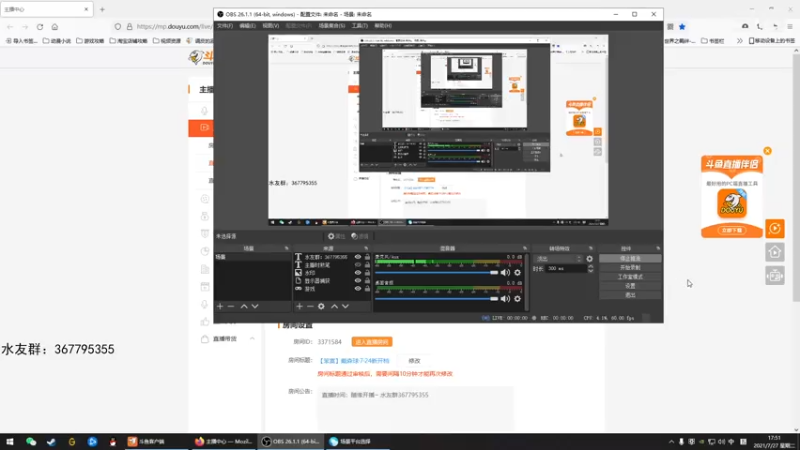Image resolution: width=800 pixels, height=450 pixels.
Task: Open microphone channel settings gear in the mixer
Action: pos(517,272)
